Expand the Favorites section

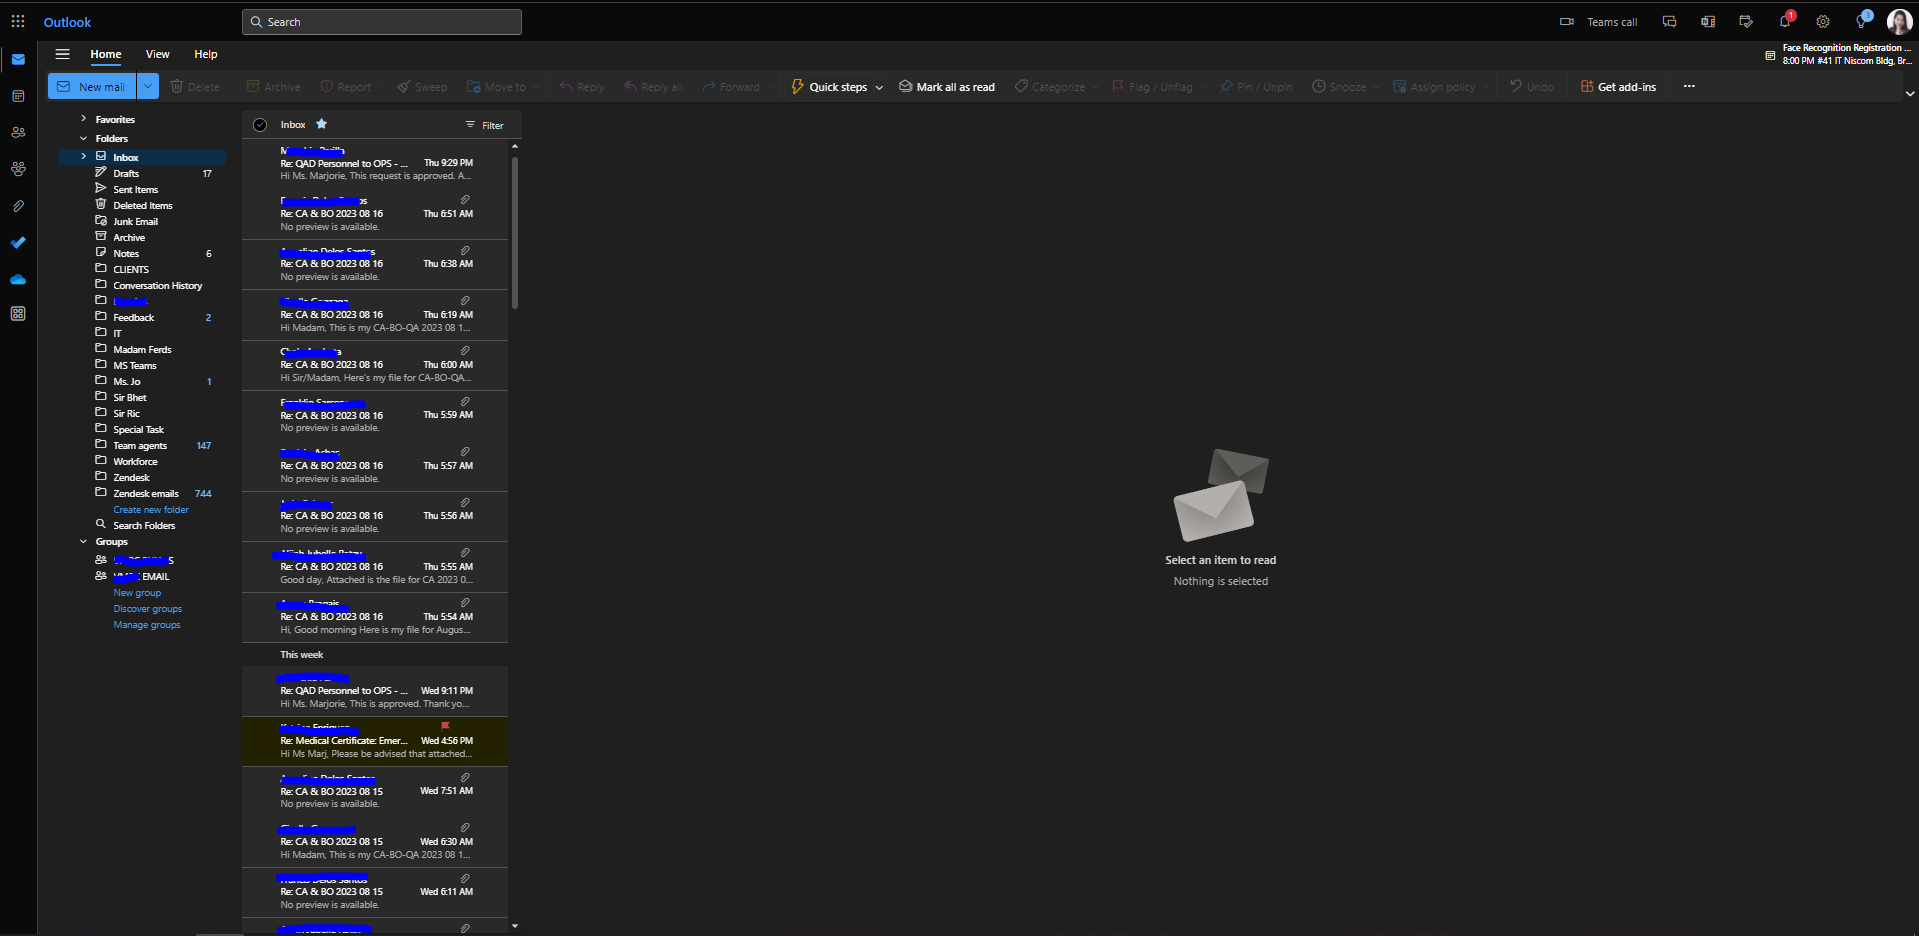(x=84, y=119)
